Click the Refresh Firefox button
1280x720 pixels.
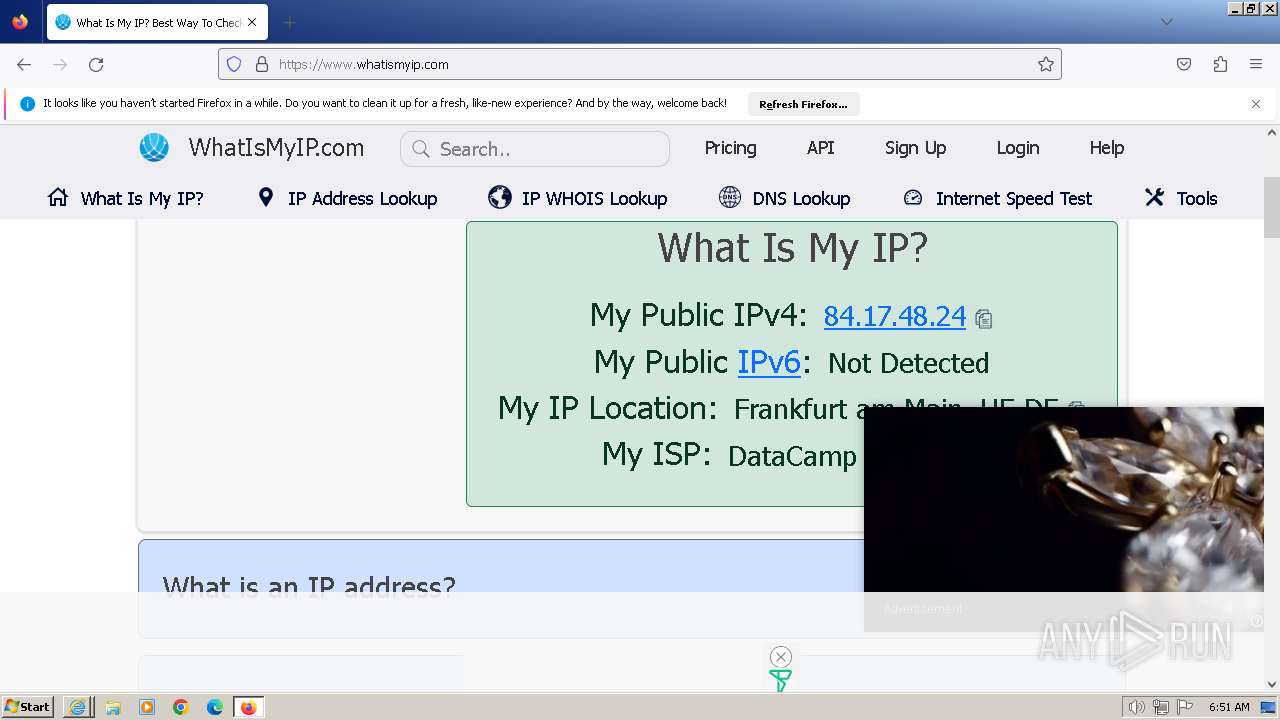[803, 104]
